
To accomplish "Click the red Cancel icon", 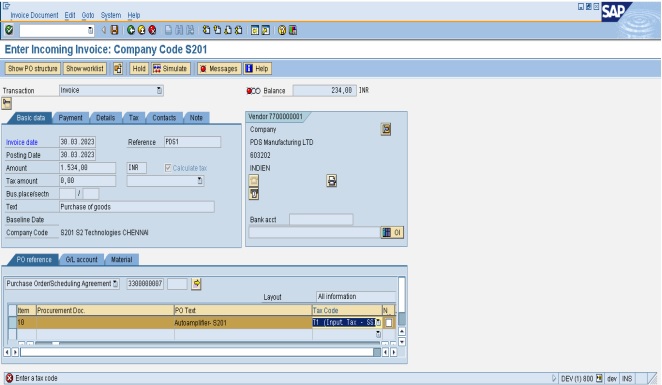I will (152, 30).
